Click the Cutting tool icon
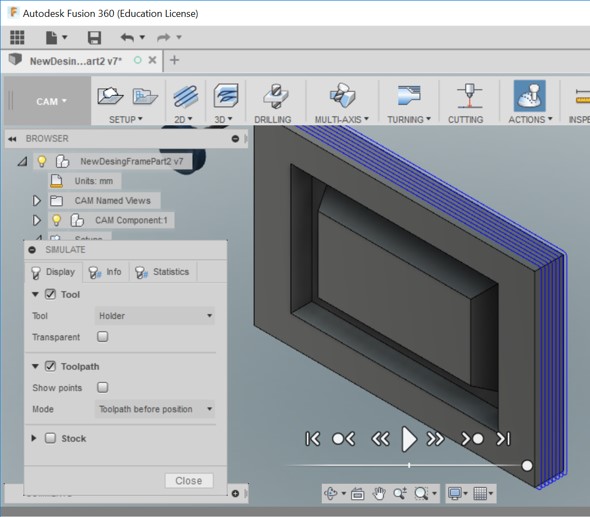 tap(469, 96)
